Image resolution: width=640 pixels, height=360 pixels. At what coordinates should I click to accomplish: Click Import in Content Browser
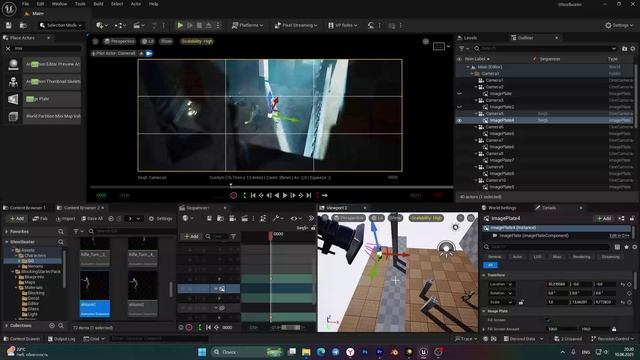(65, 219)
